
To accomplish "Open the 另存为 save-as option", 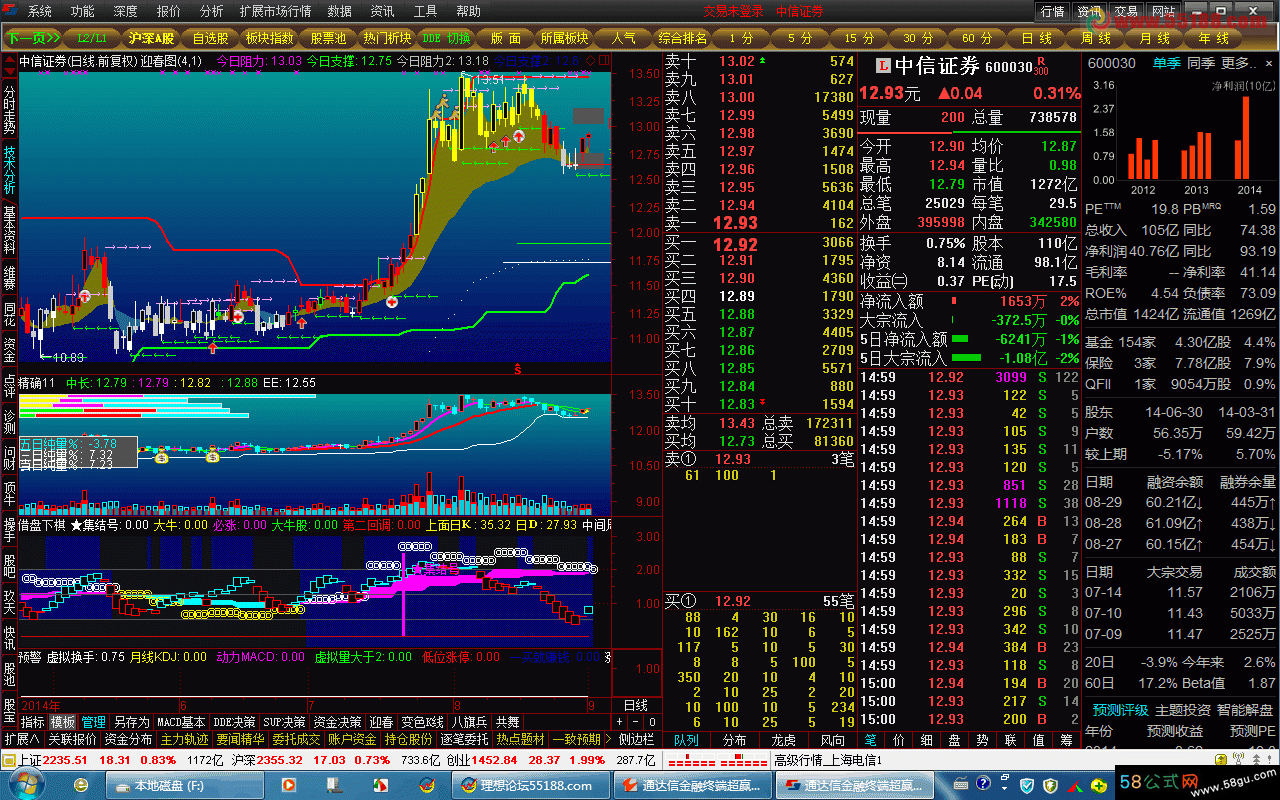I will point(131,722).
